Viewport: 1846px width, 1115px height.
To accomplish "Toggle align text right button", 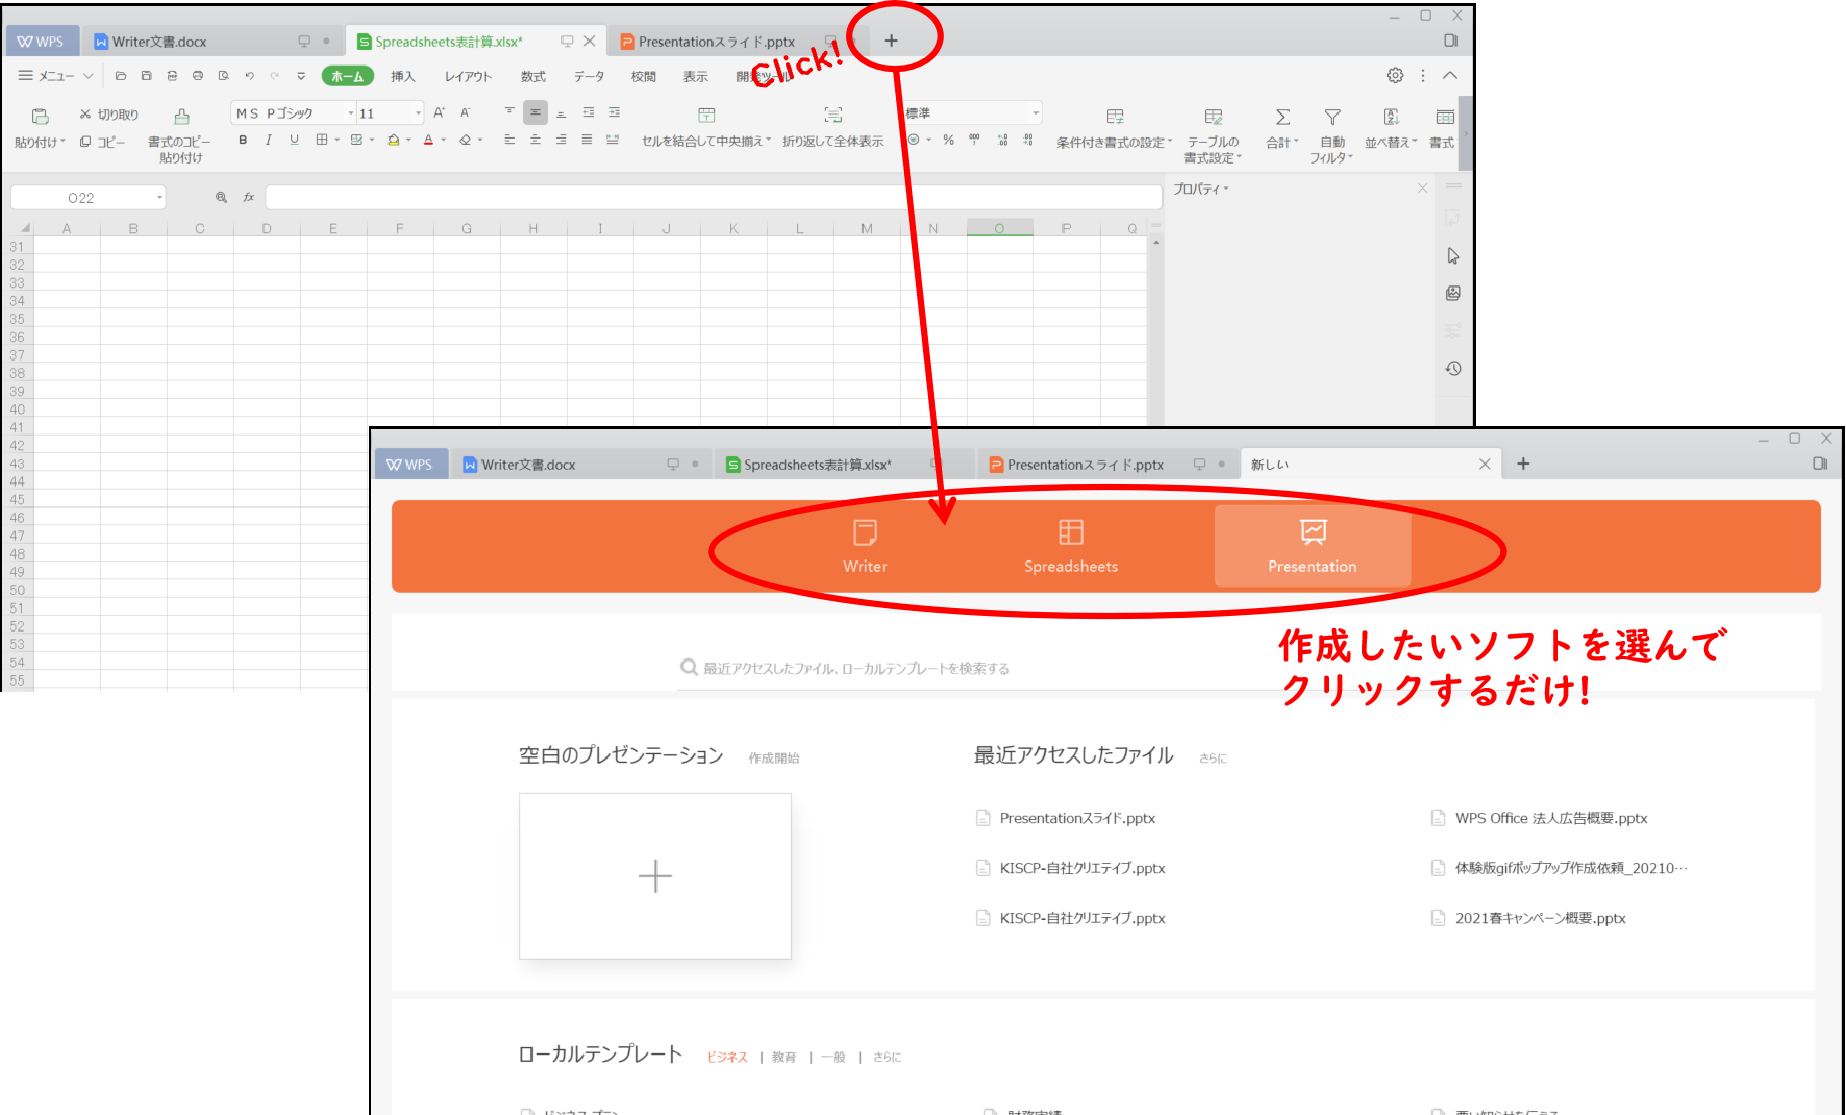I will coord(561,140).
